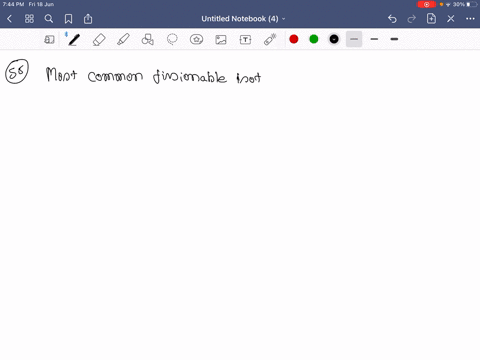This screenshot has height=360, width=480.
Task: Toggle the zoom window tool
Action: (x=49, y=40)
